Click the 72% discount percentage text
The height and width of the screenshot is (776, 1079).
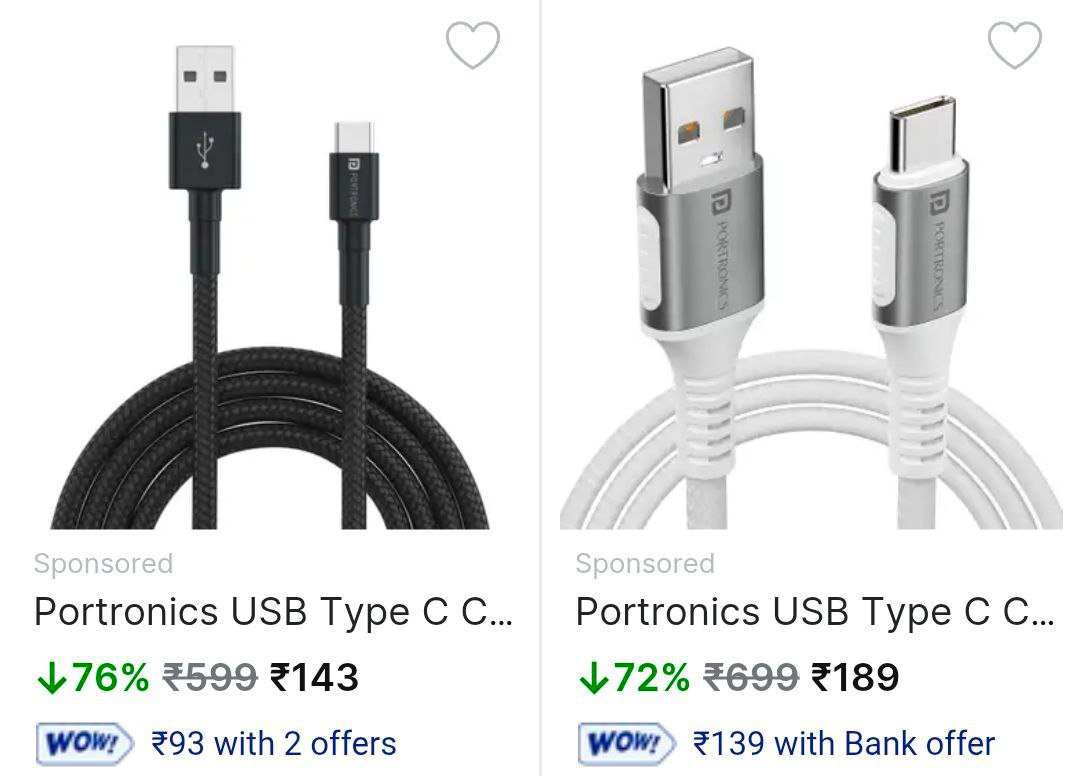tap(651, 678)
